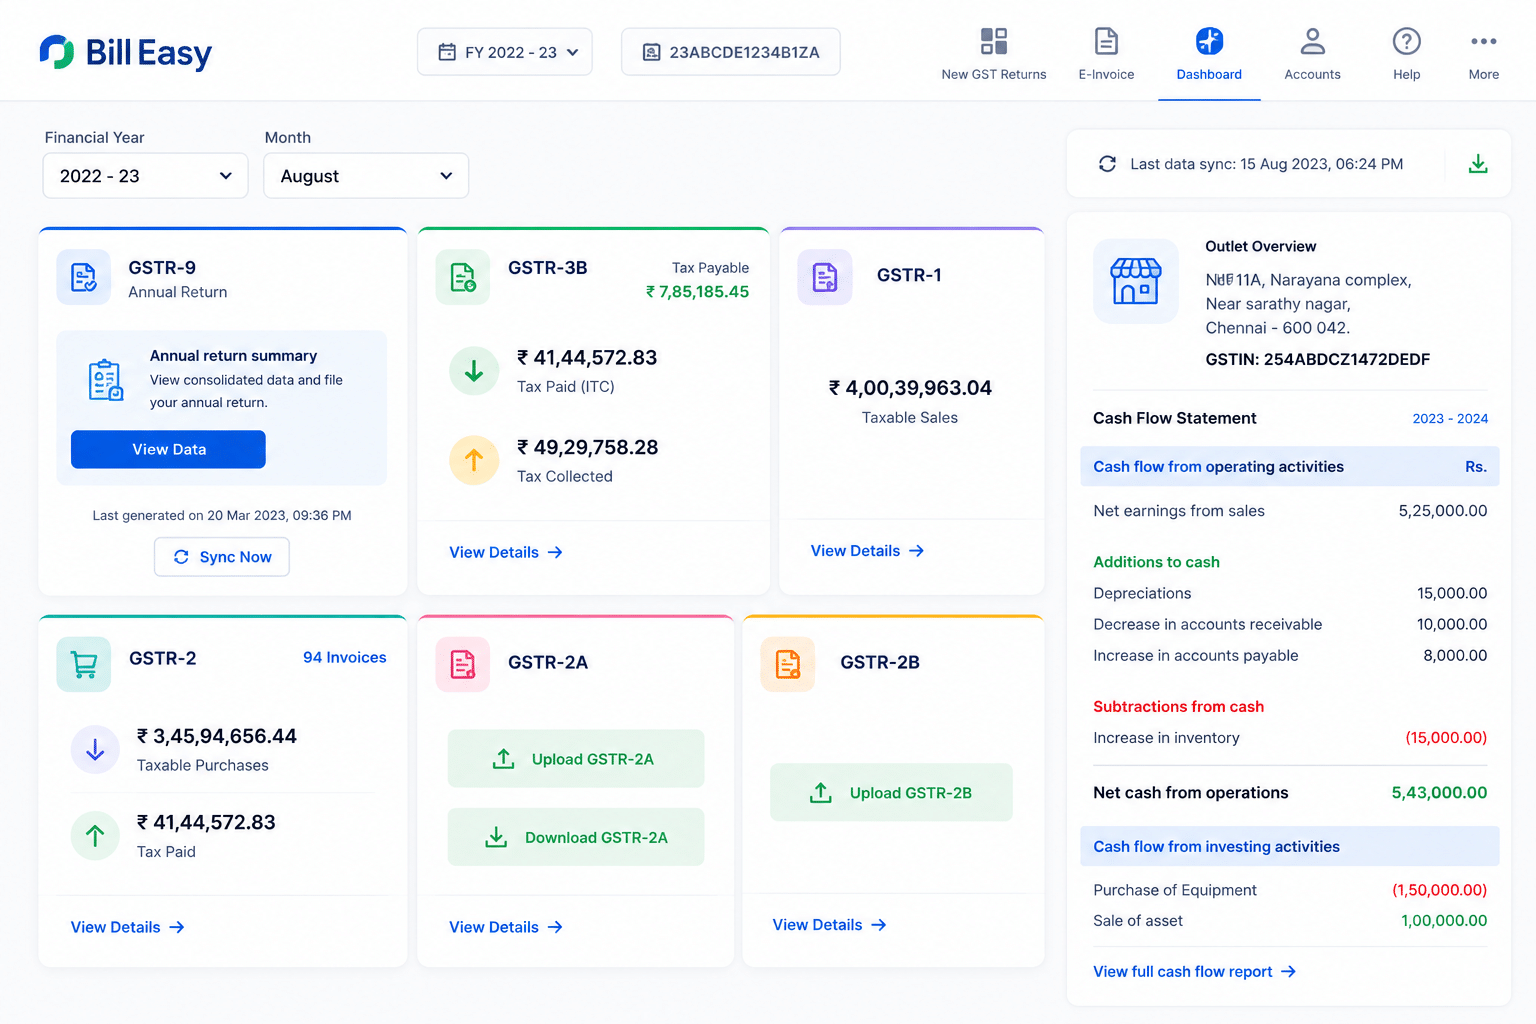Click the GSTR-2 Tax Paid up arrow icon

[x=95, y=836]
